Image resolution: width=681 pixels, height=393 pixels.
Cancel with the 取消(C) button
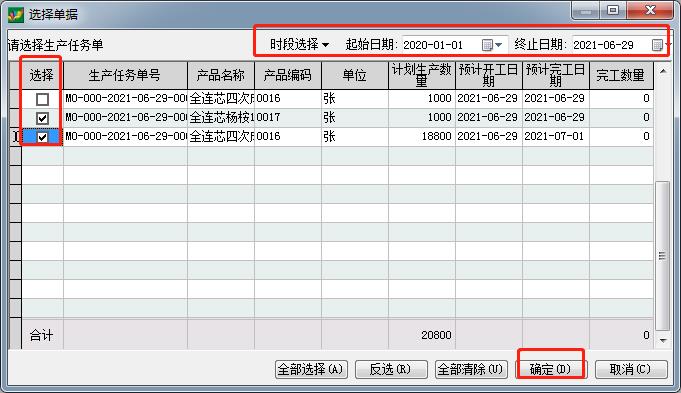(x=631, y=370)
